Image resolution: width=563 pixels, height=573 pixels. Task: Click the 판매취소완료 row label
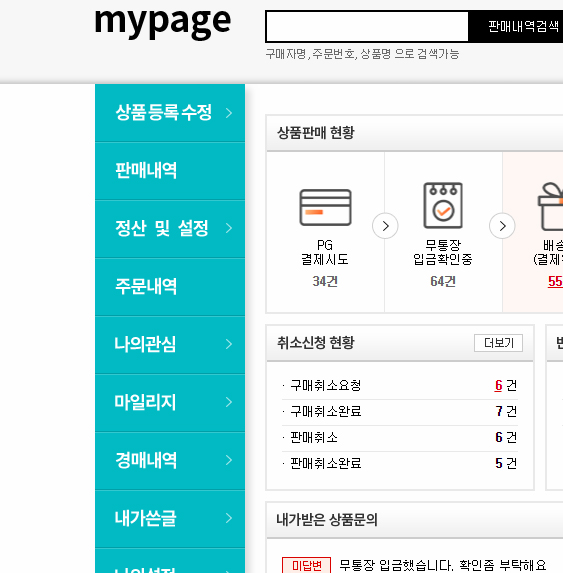pos(326,463)
